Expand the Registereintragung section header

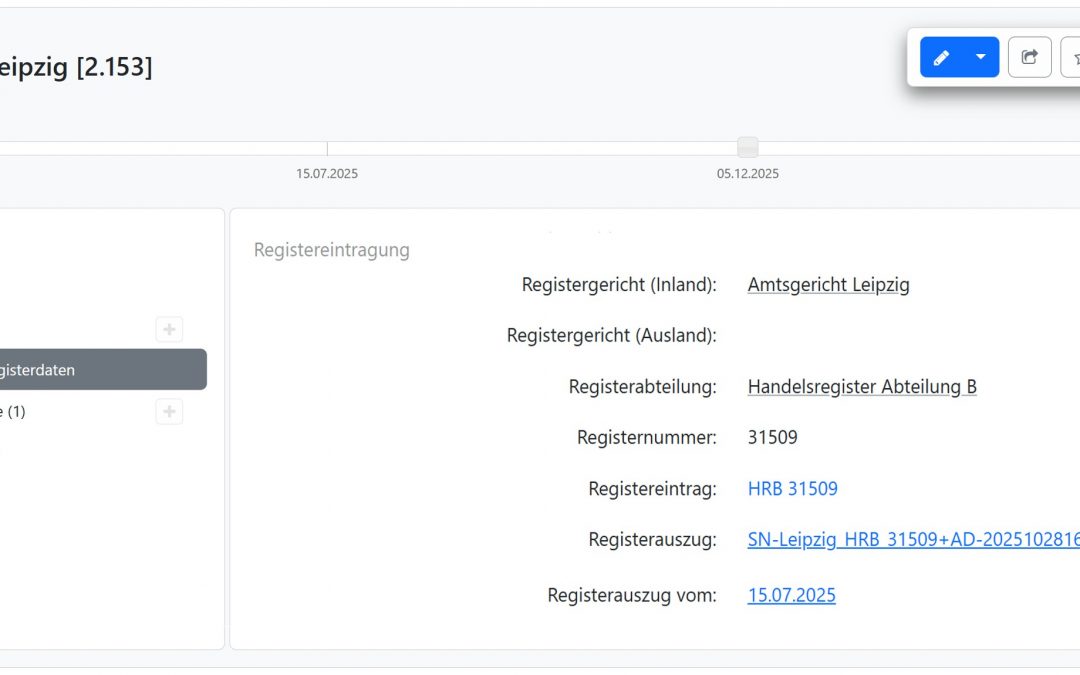(331, 249)
